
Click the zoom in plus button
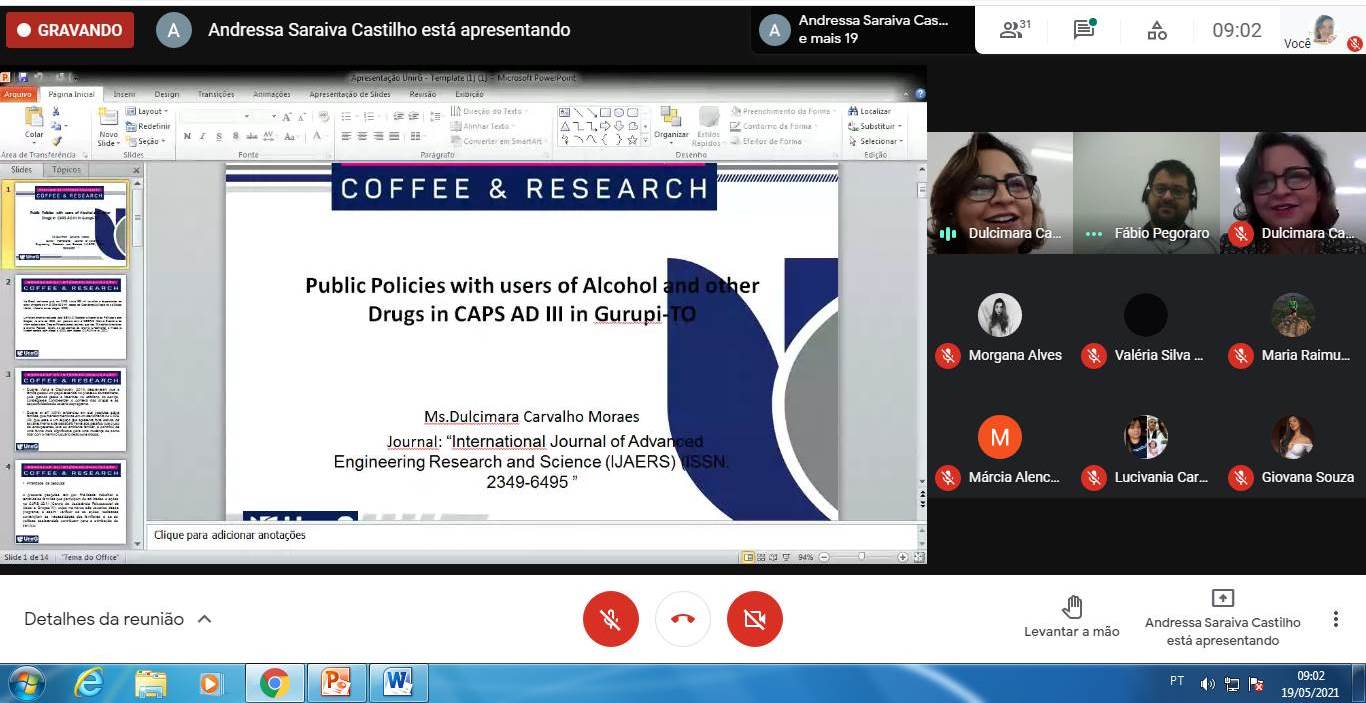903,557
